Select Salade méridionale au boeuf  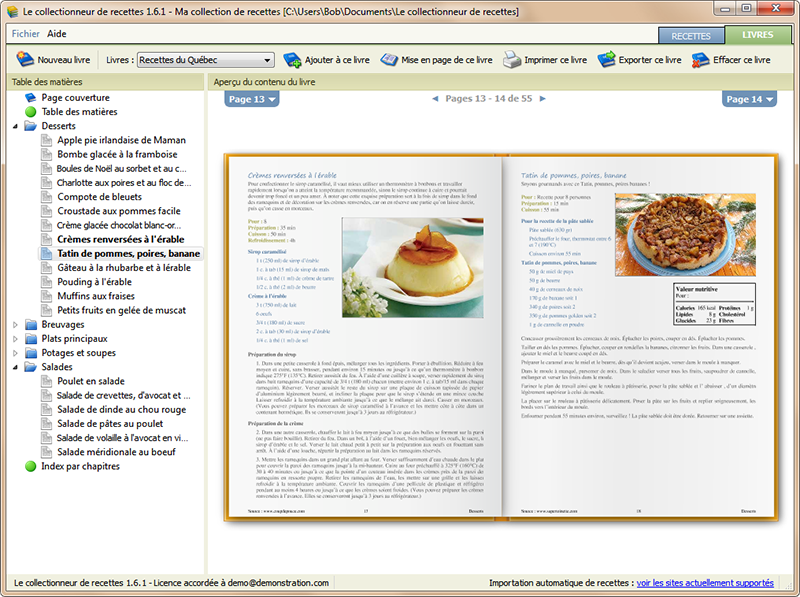click(116, 452)
